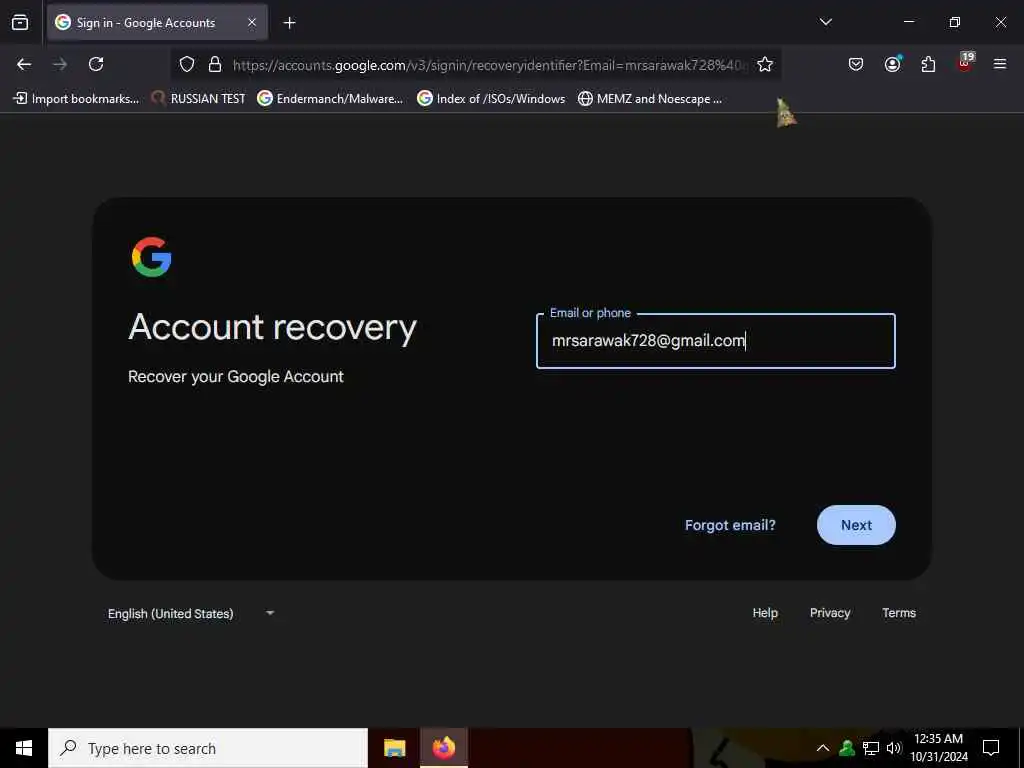View site security padlock information
Screen dimensions: 1024x768
point(214,64)
